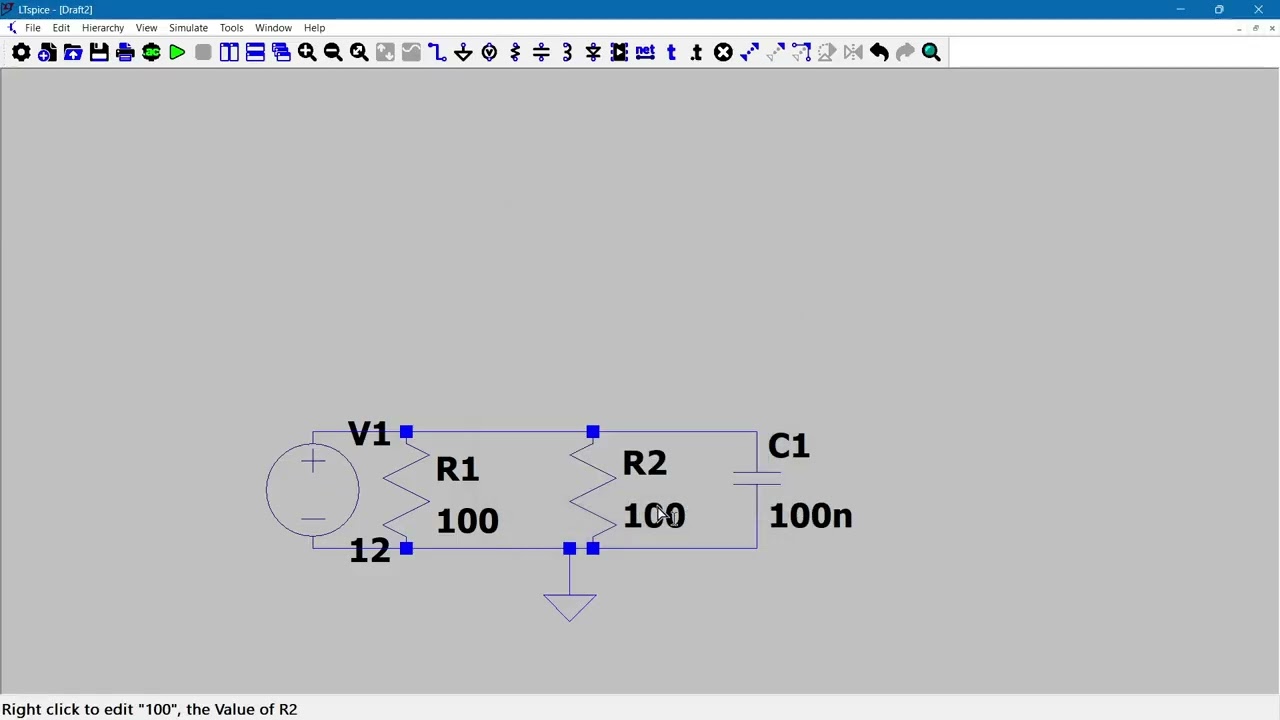Save the schematic with the floppy icon

[x=99, y=52]
